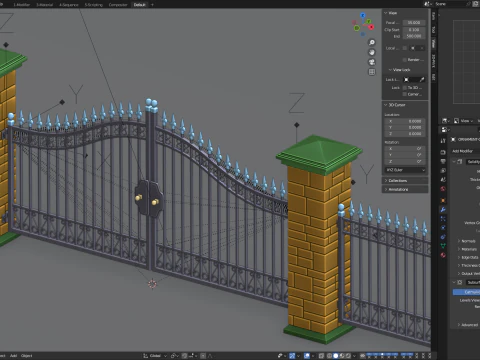Open the Tool properties tab icon

click(443, 141)
